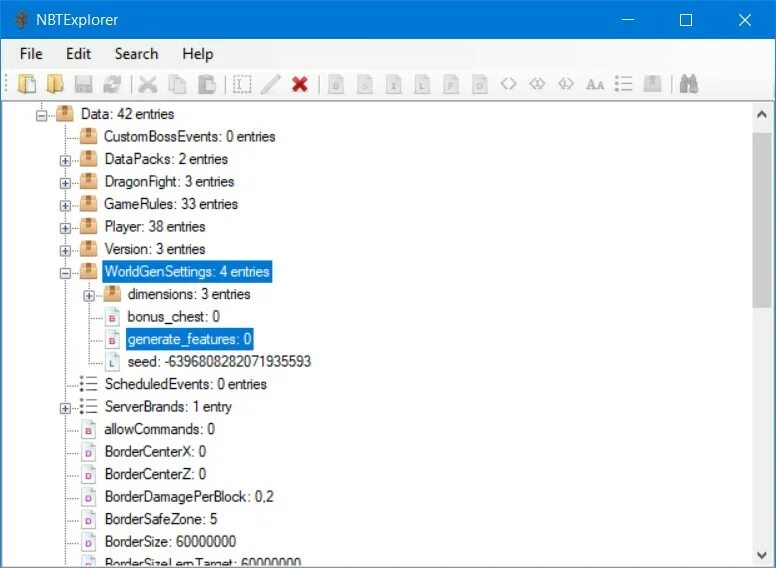
Task: Click the Refresh toolbar icon
Action: pyautogui.click(x=112, y=84)
